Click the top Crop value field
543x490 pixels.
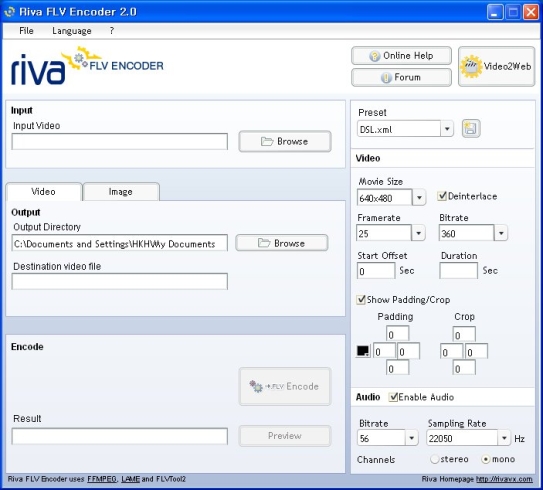pyautogui.click(x=464, y=334)
